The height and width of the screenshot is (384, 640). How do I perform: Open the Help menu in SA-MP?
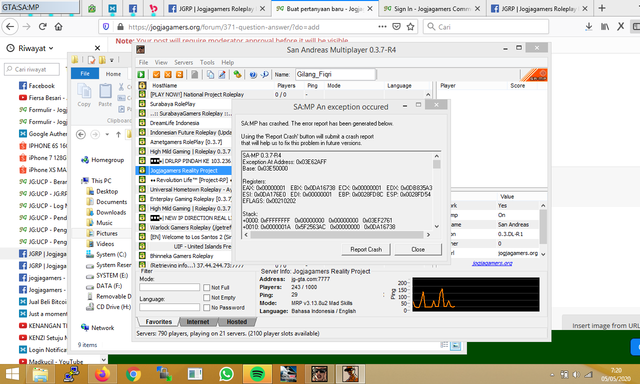click(227, 62)
